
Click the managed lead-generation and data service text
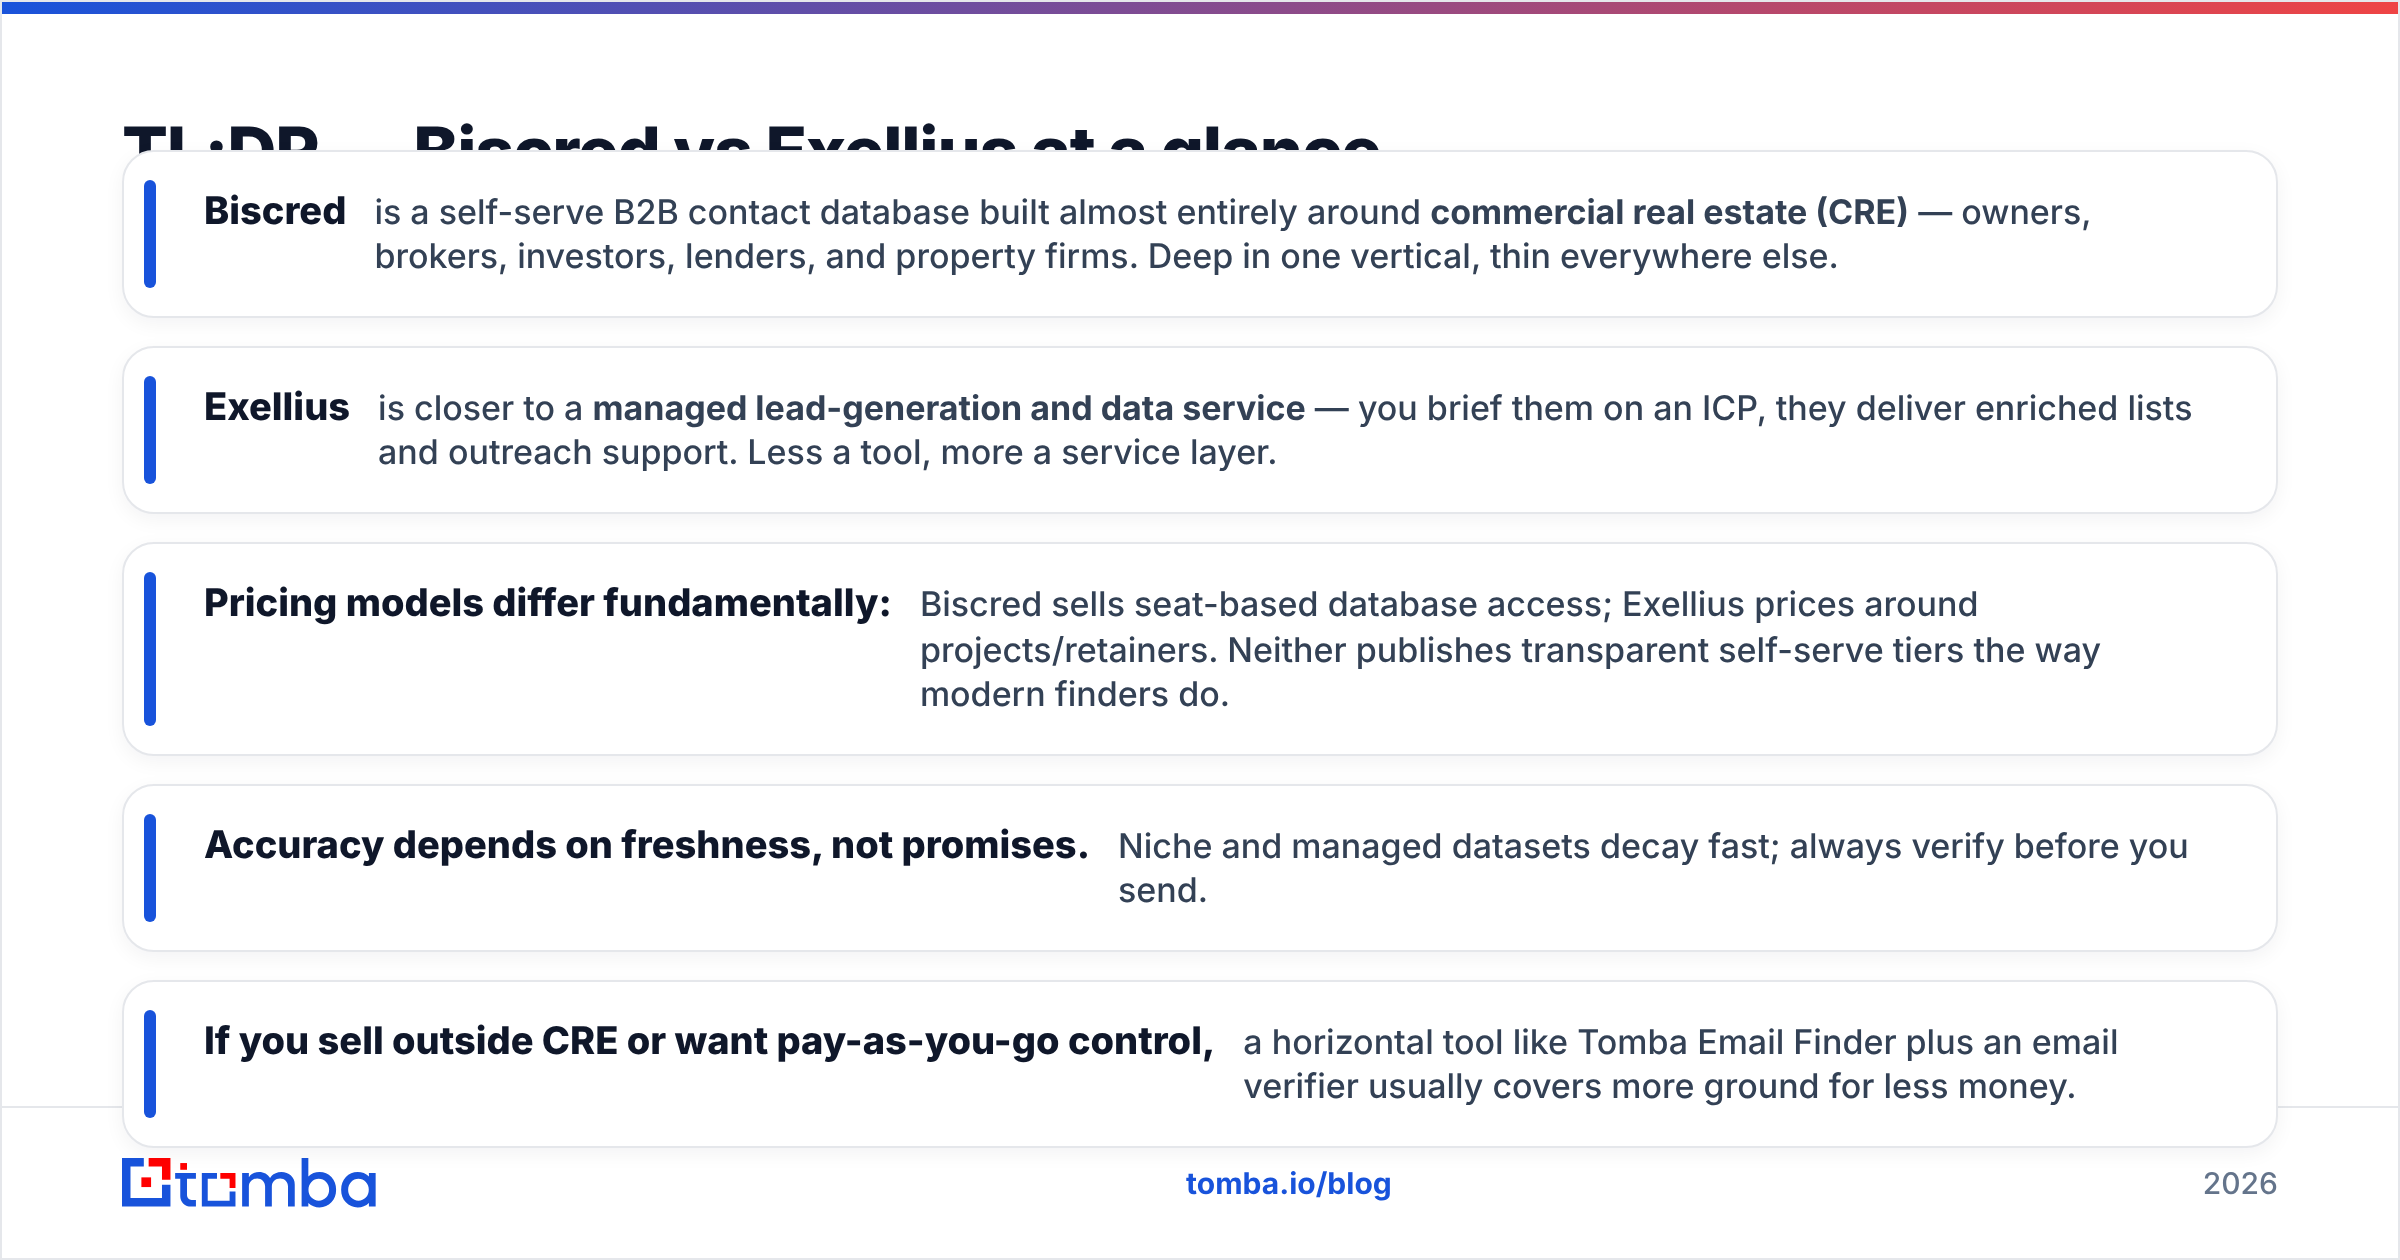(949, 408)
